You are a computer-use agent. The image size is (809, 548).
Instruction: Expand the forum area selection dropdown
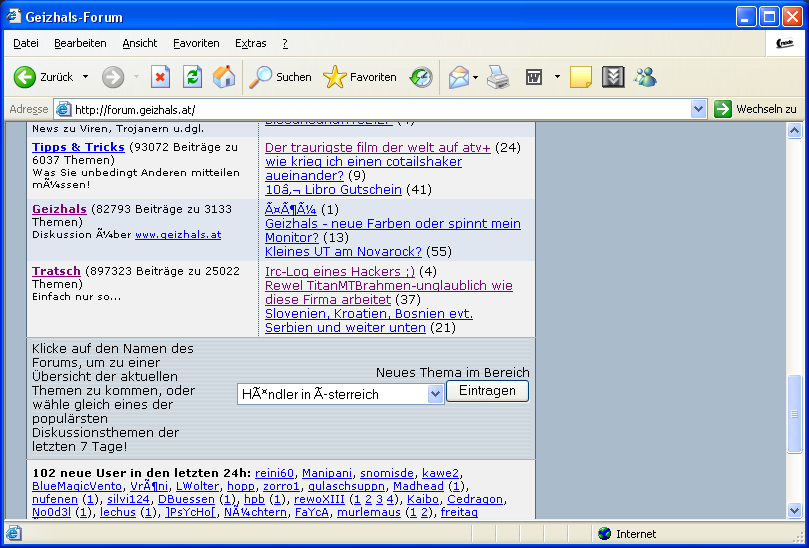pyautogui.click(x=435, y=394)
